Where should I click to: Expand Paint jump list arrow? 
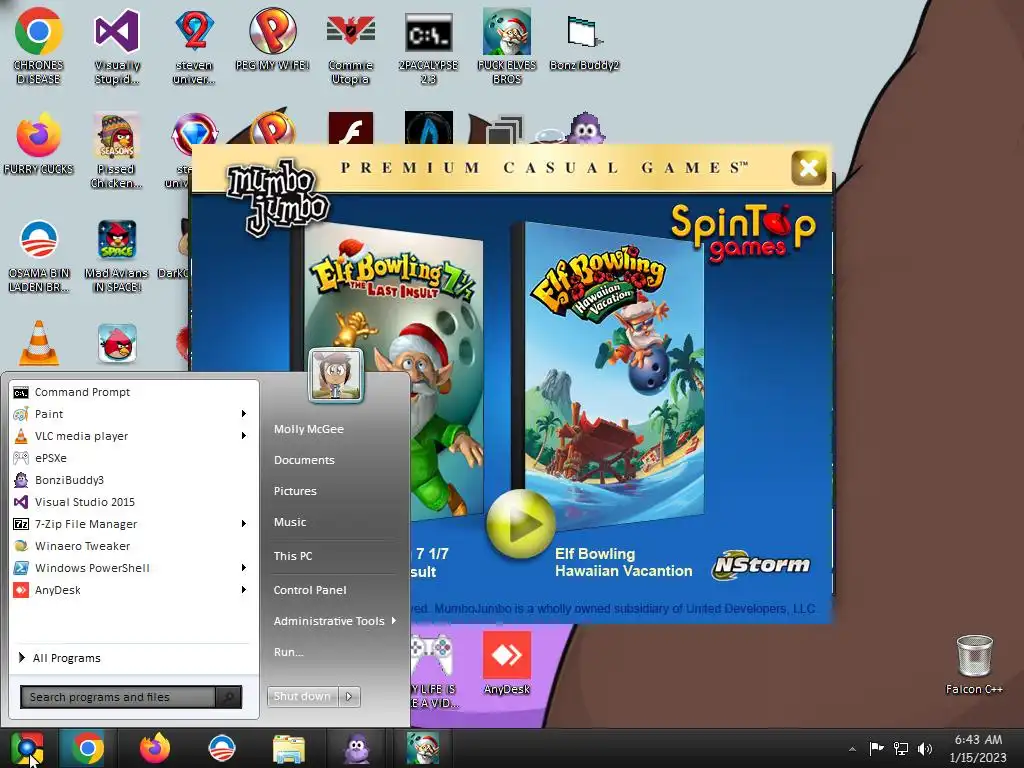click(x=244, y=414)
